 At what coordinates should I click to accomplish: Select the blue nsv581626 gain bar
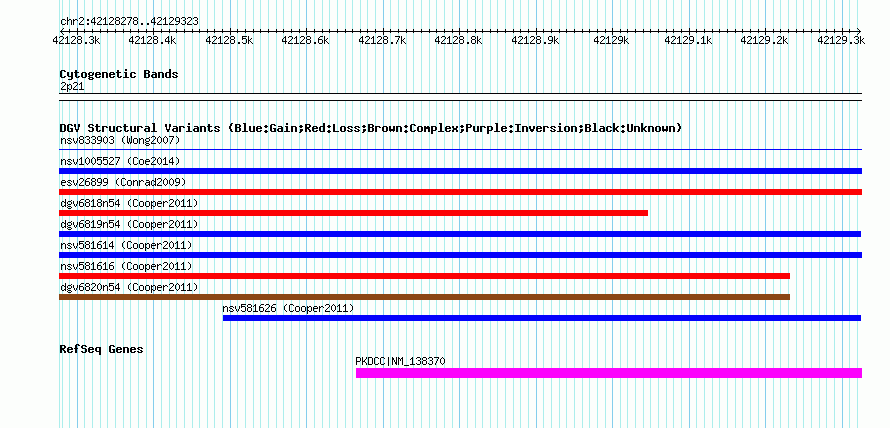tap(542, 318)
